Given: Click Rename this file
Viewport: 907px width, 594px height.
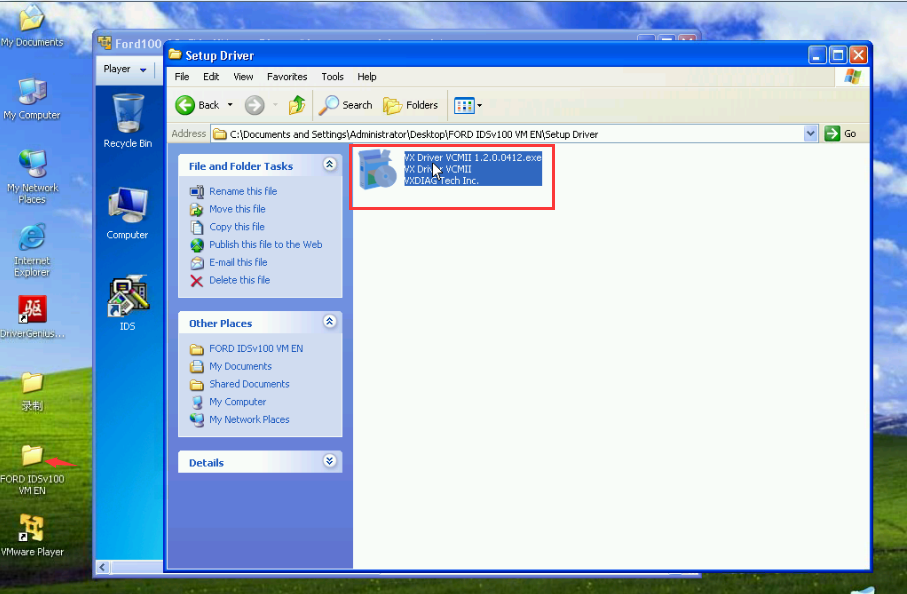Looking at the screenshot, I should click(243, 191).
